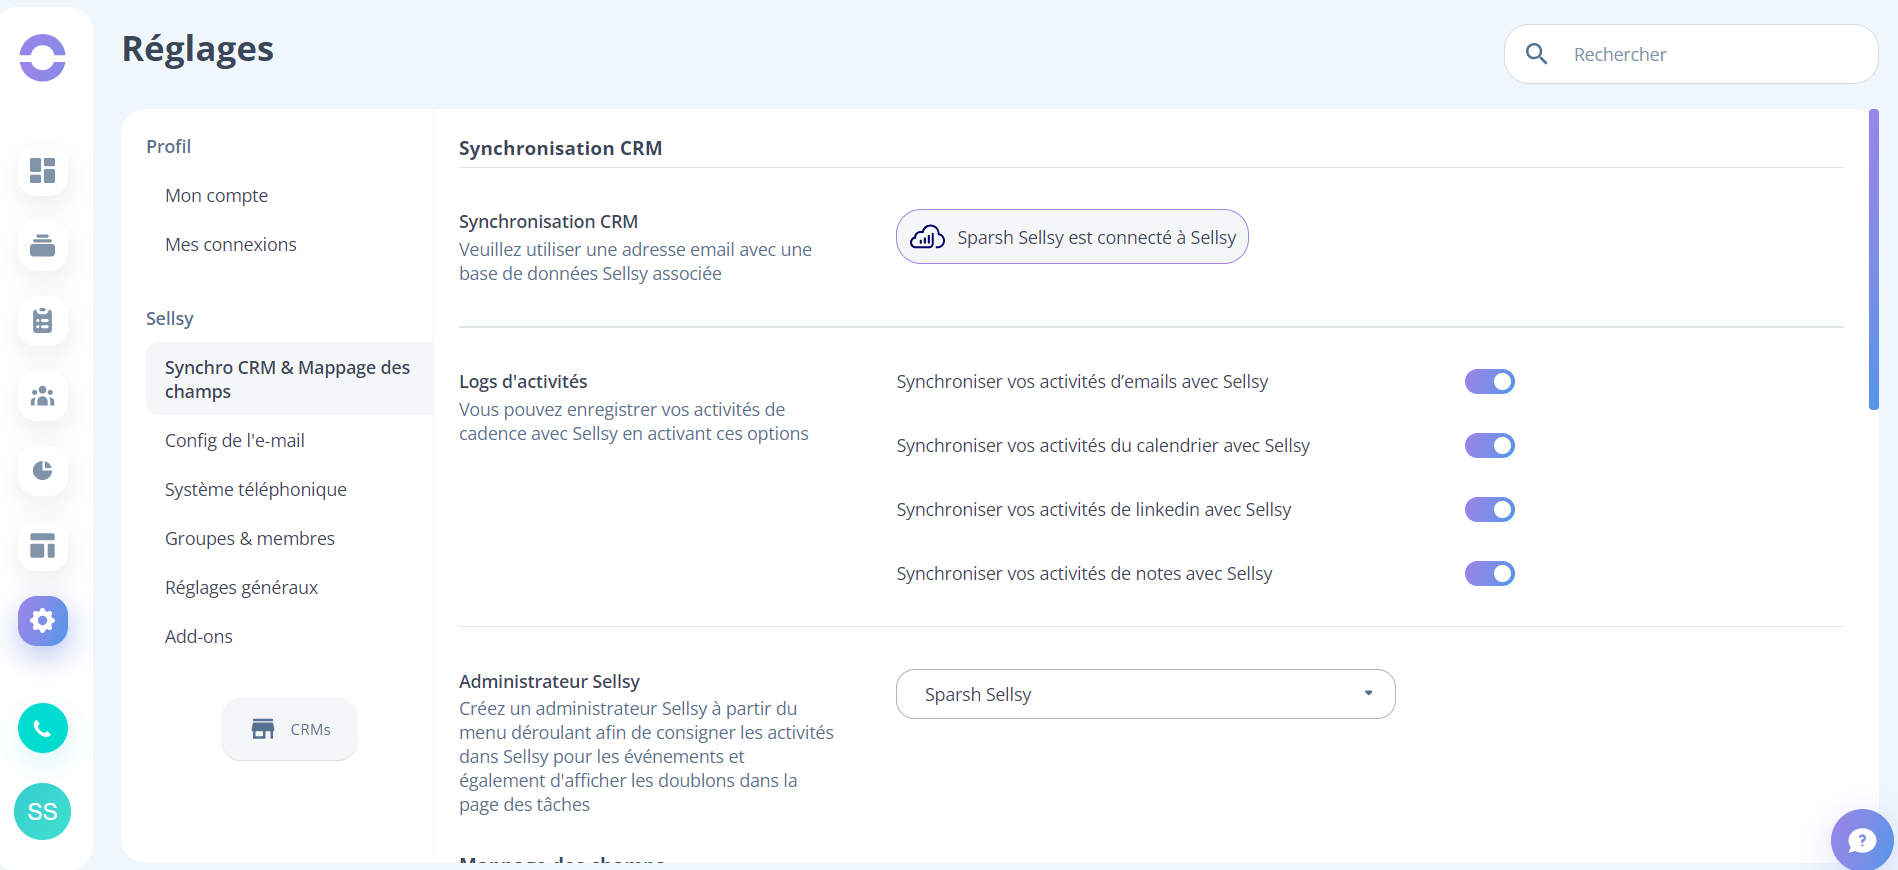The width and height of the screenshot is (1898, 870).
Task: Click Synchroniser vos activités d'emails avec Sellsy text
Action: pyautogui.click(x=1082, y=381)
